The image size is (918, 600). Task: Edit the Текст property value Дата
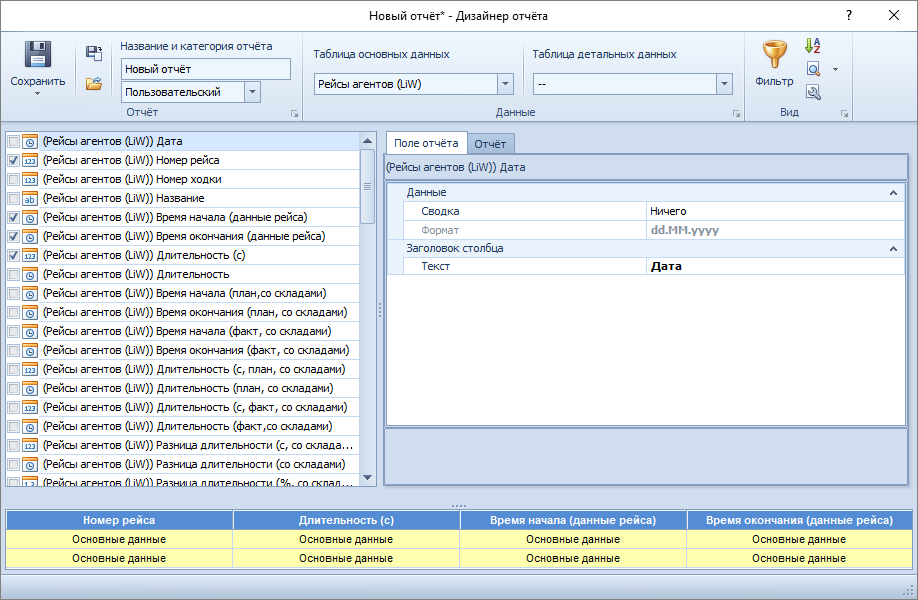click(x=775, y=266)
